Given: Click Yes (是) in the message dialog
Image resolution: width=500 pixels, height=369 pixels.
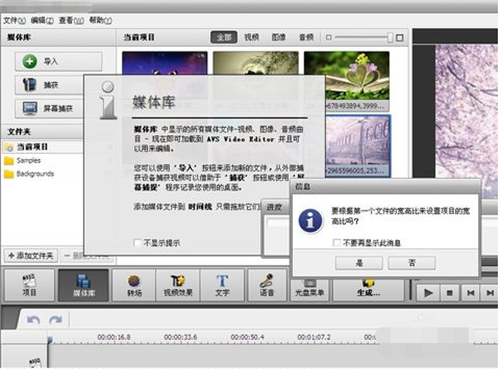Looking at the screenshot, I should pos(359,263).
